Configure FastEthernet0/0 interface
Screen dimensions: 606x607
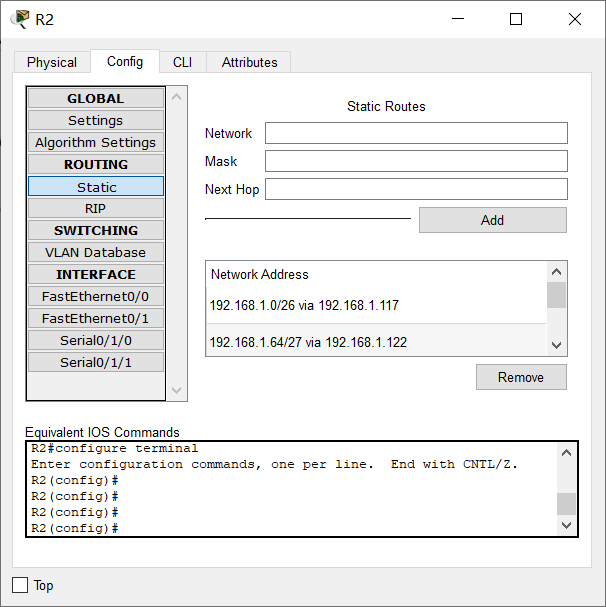click(x=96, y=297)
